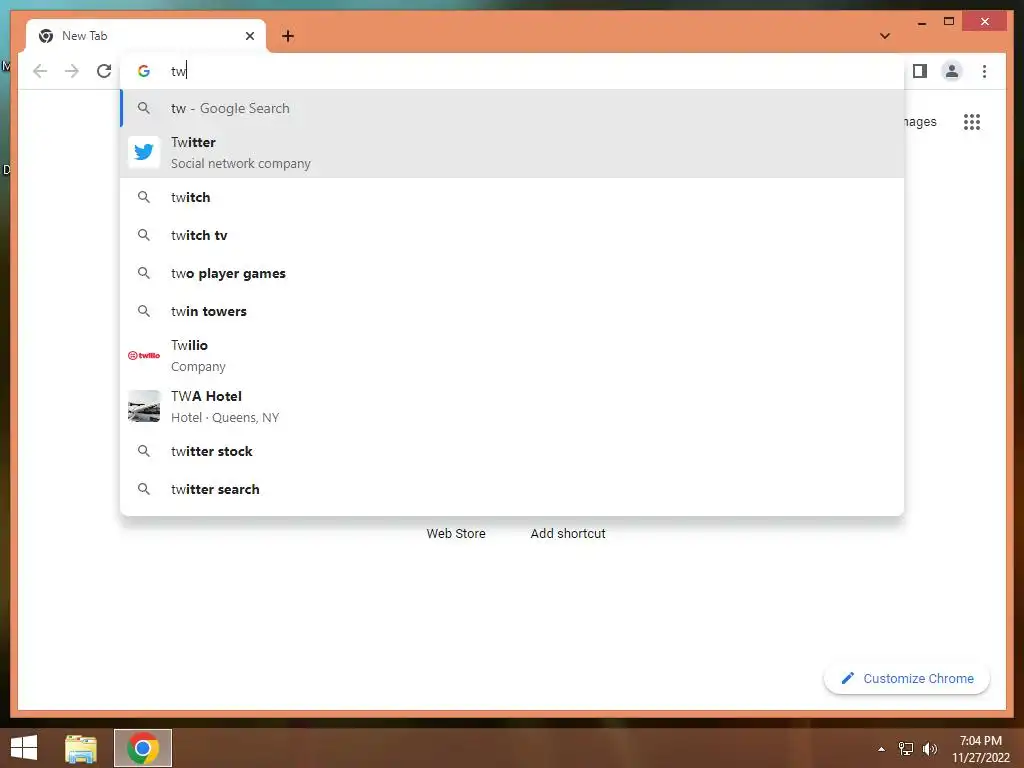The height and width of the screenshot is (768, 1024).
Task: Choose the Twitter social network suggestion
Action: pos(513,152)
